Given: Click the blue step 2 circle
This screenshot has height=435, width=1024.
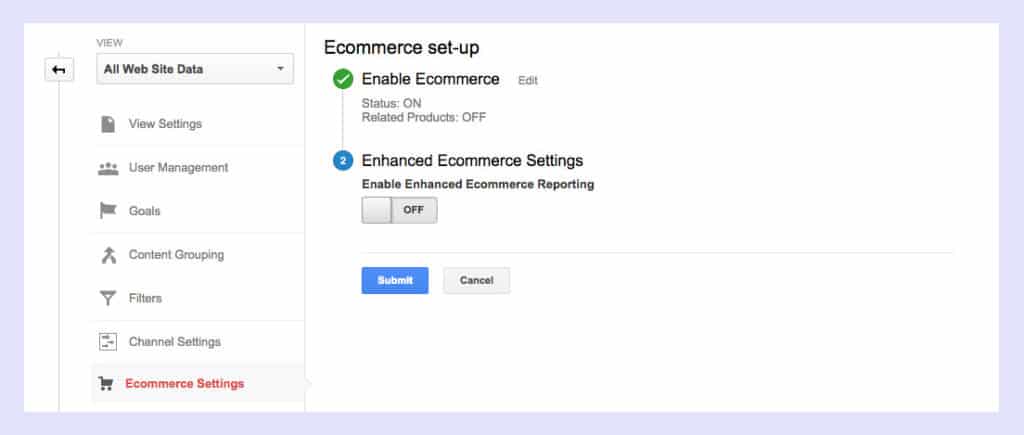Looking at the screenshot, I should pos(343,161).
